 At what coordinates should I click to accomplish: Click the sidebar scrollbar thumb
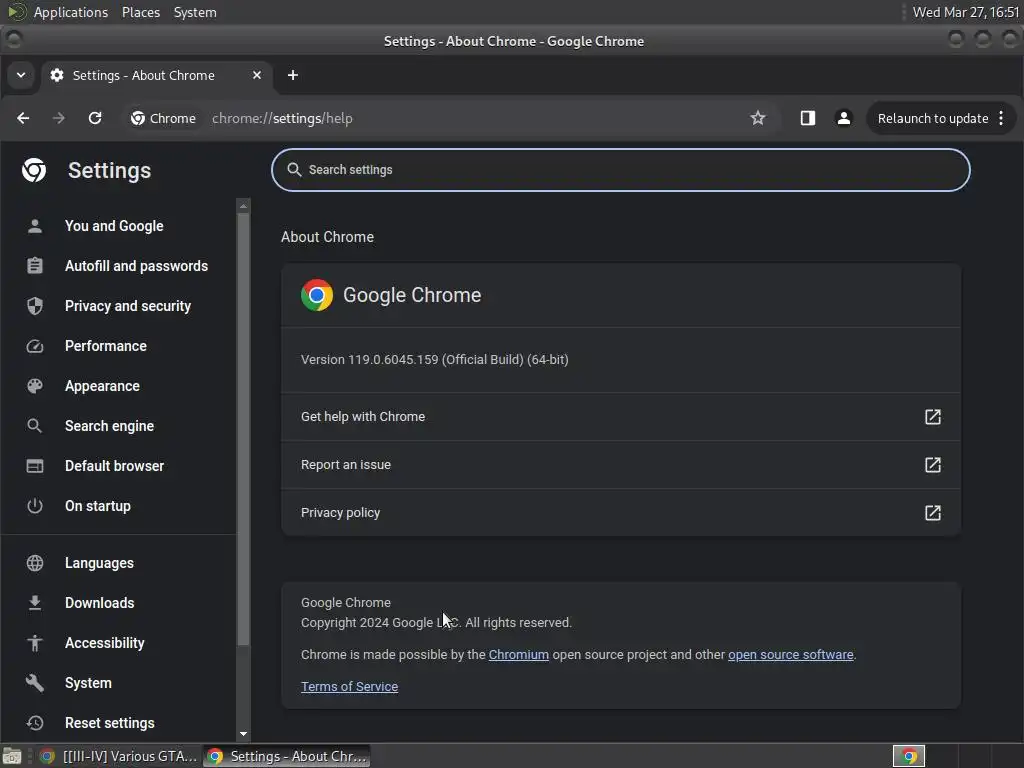tap(244, 429)
